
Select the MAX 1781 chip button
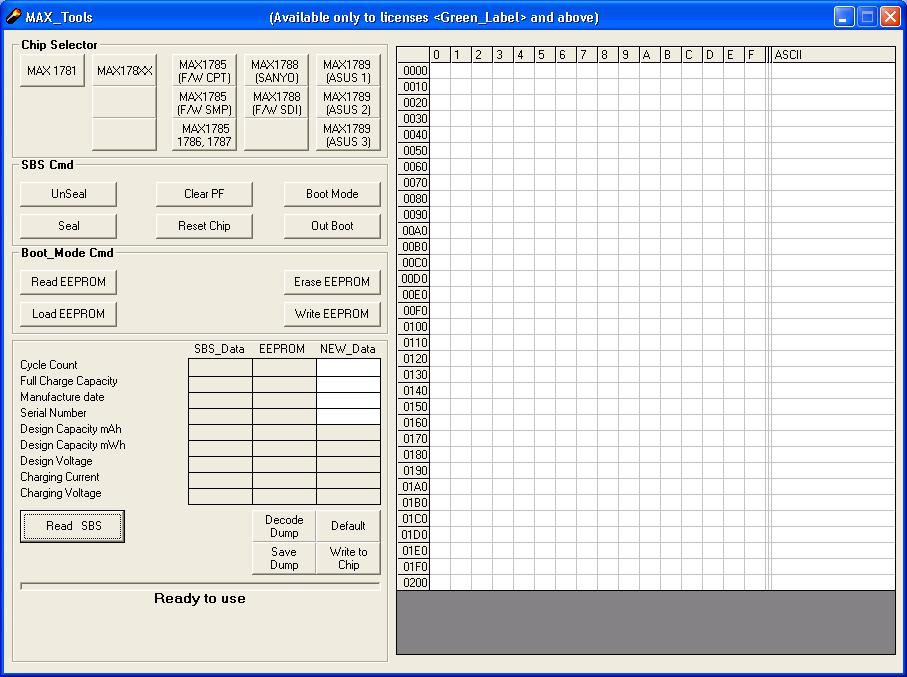click(52, 71)
